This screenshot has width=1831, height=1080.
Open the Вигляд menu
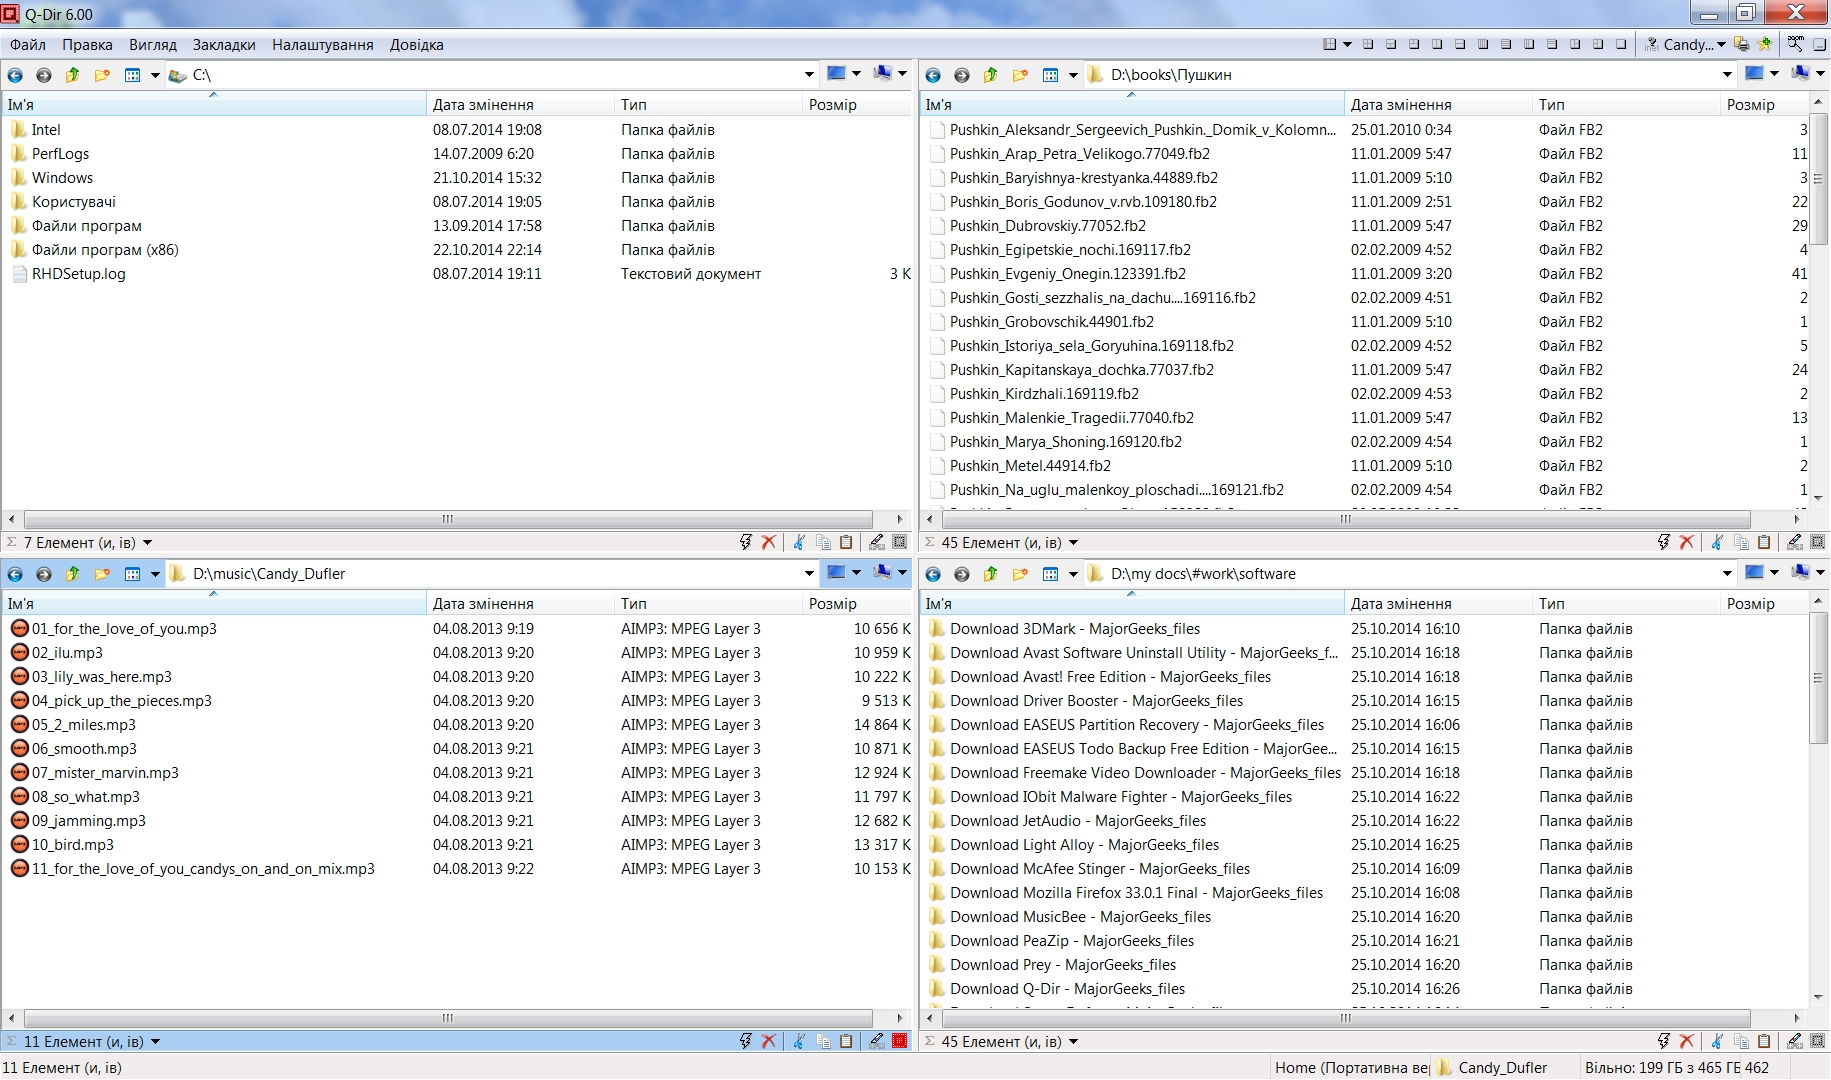(x=153, y=44)
